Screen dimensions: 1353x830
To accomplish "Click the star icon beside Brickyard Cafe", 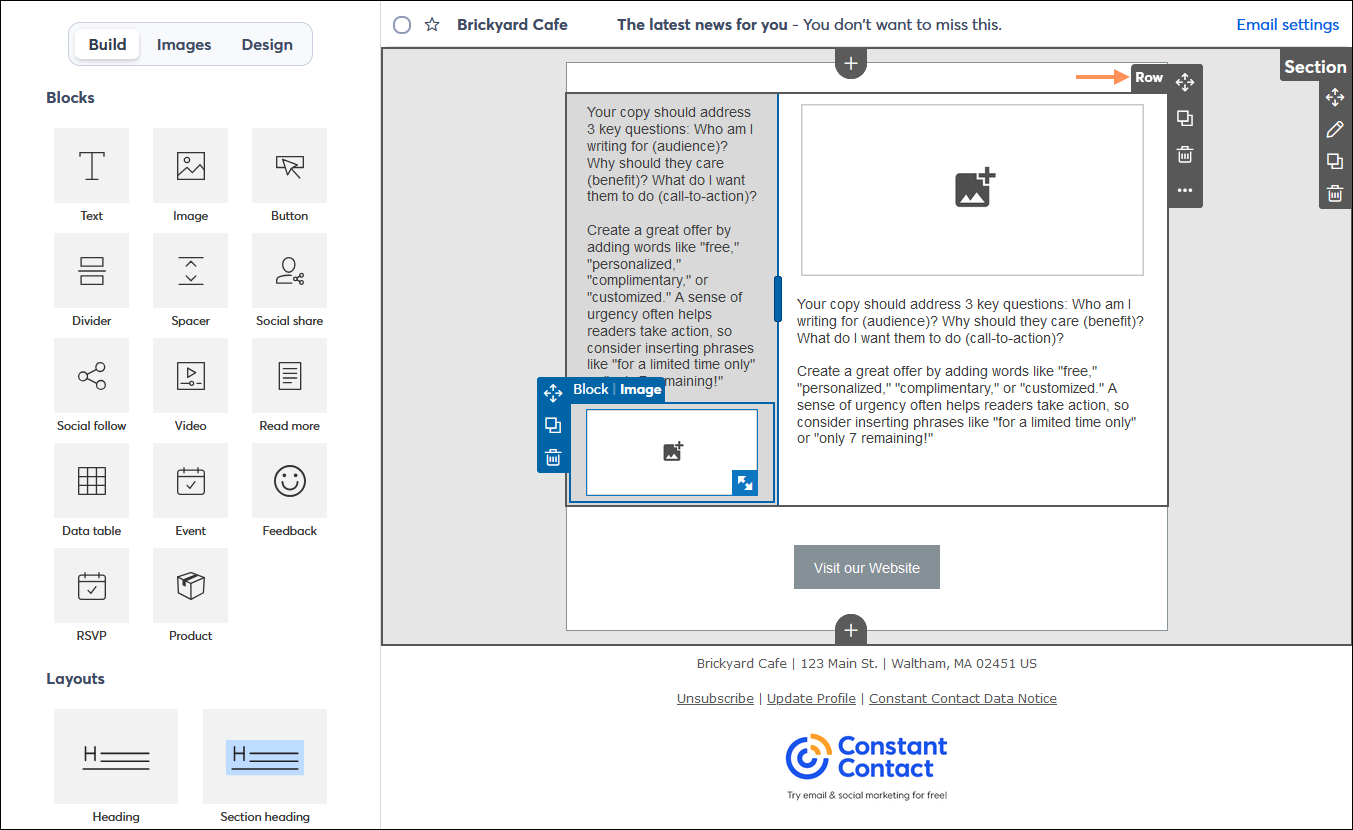I will 432,24.
